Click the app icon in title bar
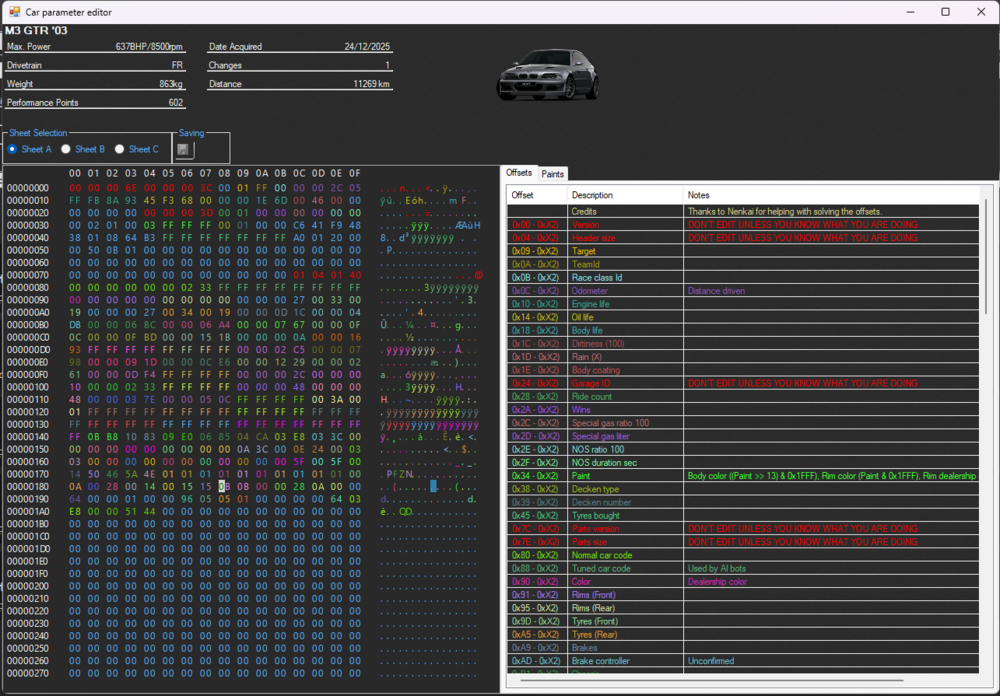 pos(14,12)
